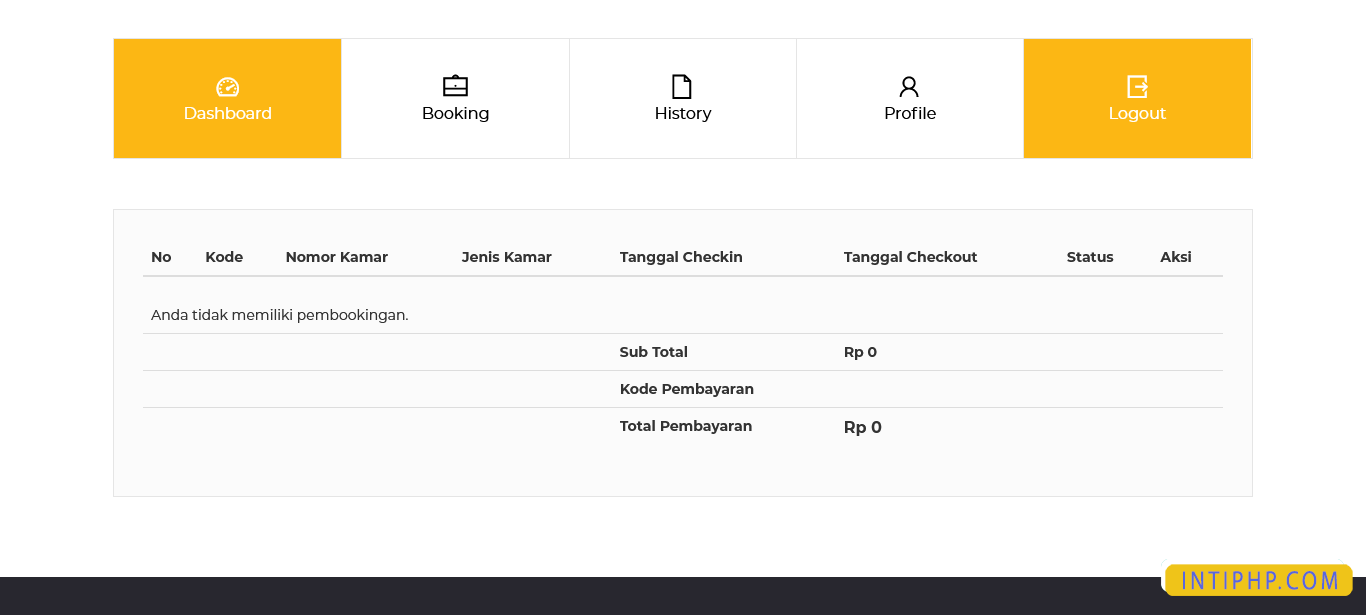Screen dimensions: 1366x615
Task: Click the Sub Total "Rp 0" amount
Action: [x=860, y=352]
